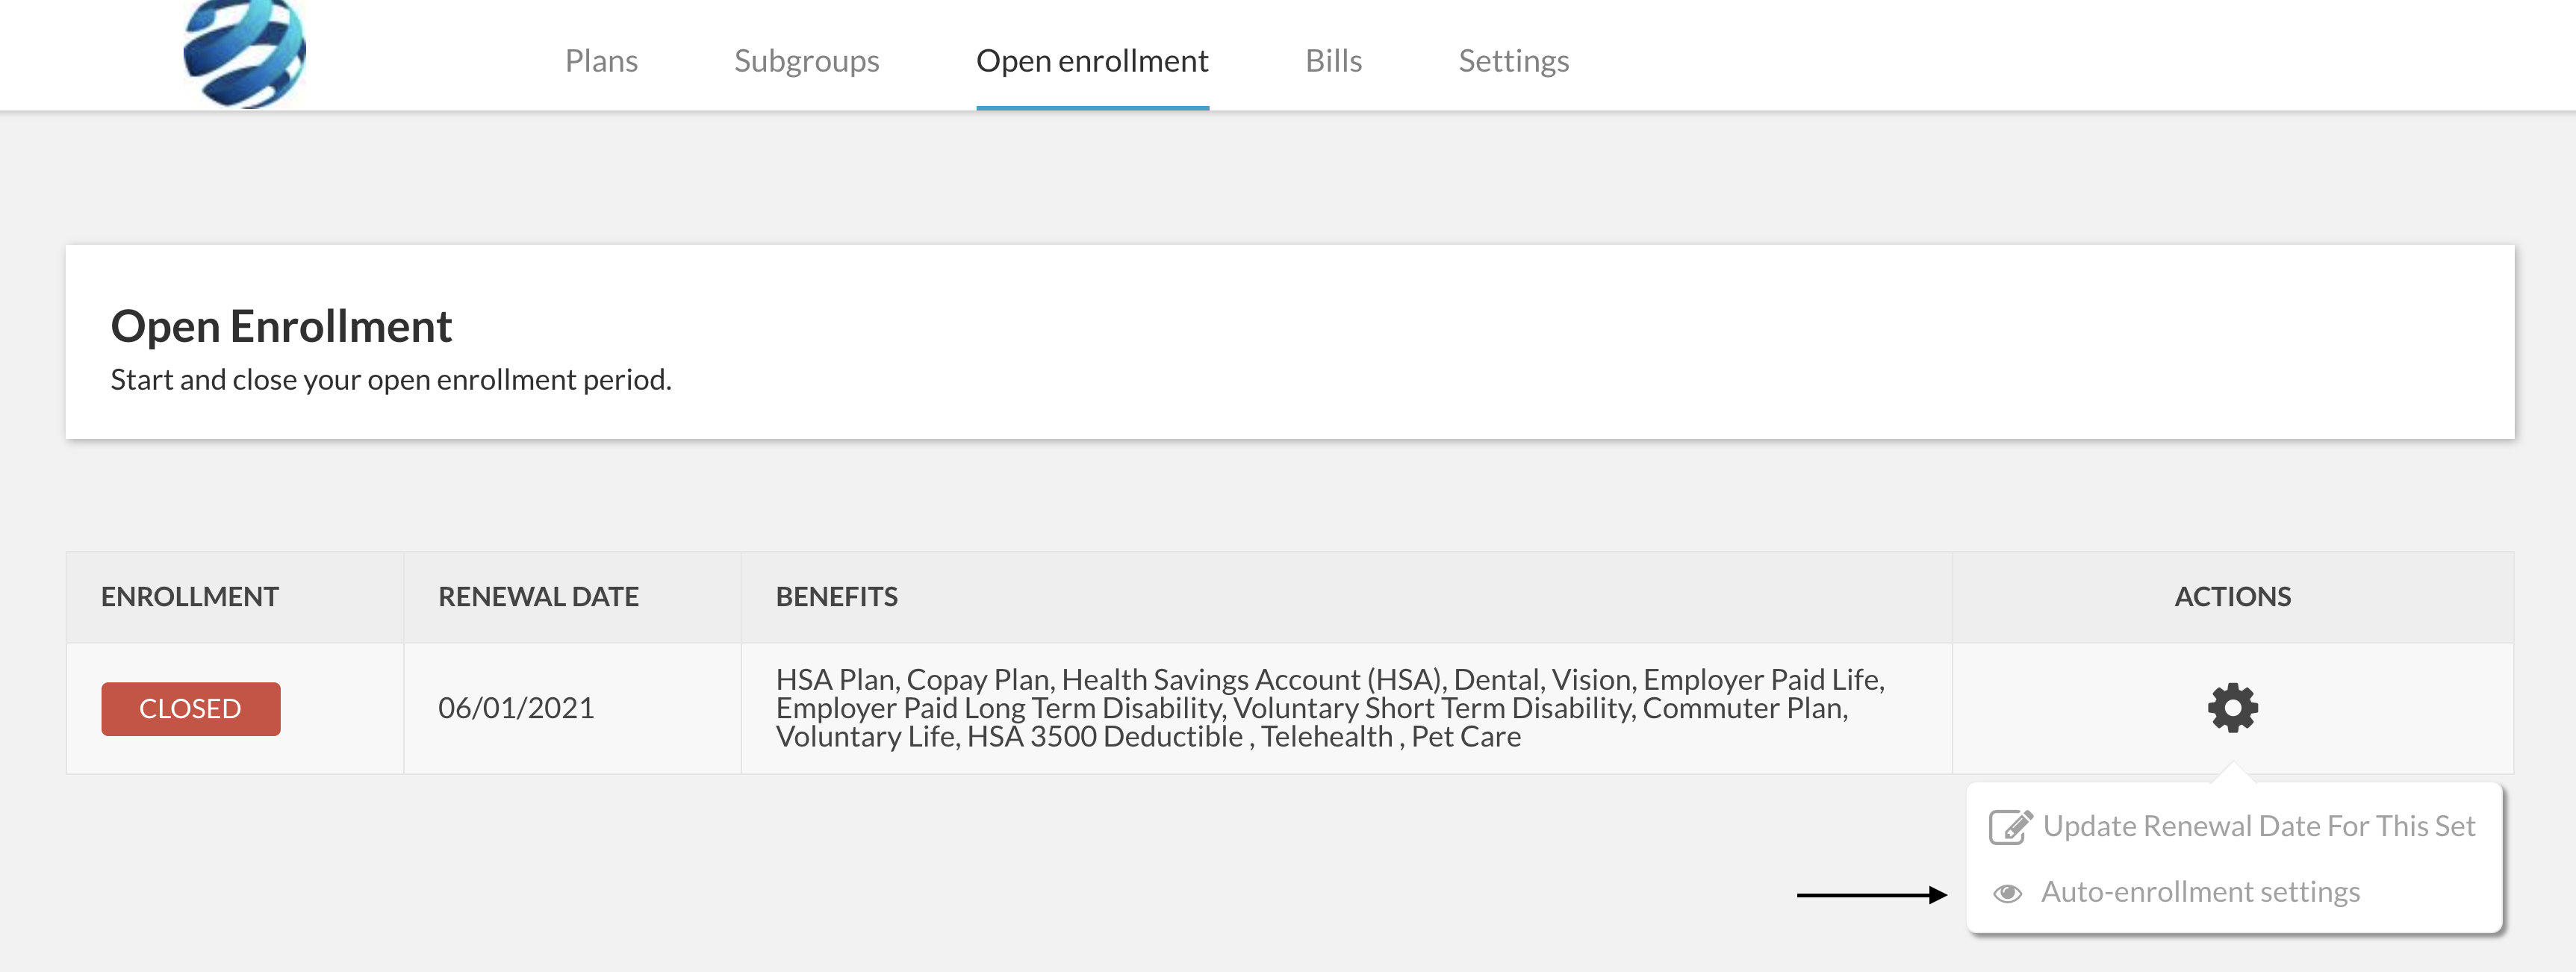This screenshot has width=2576, height=972.
Task: Click the edit pencil icon
Action: click(x=2010, y=827)
